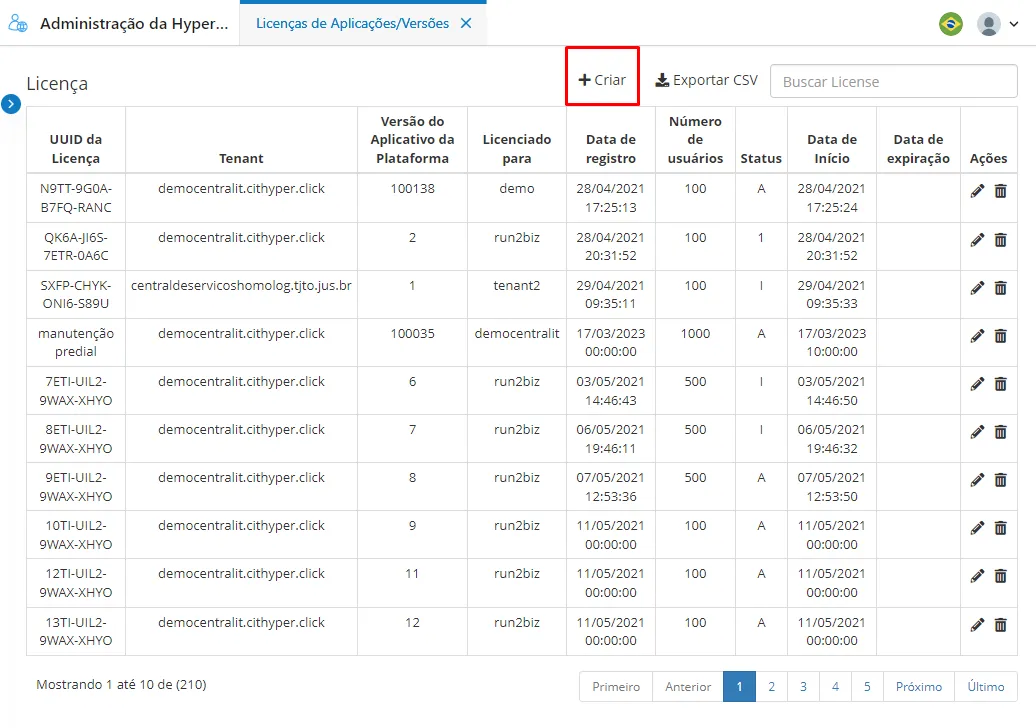Edit the 13TI-UIL2-9WAX-XHYO license

point(977,625)
